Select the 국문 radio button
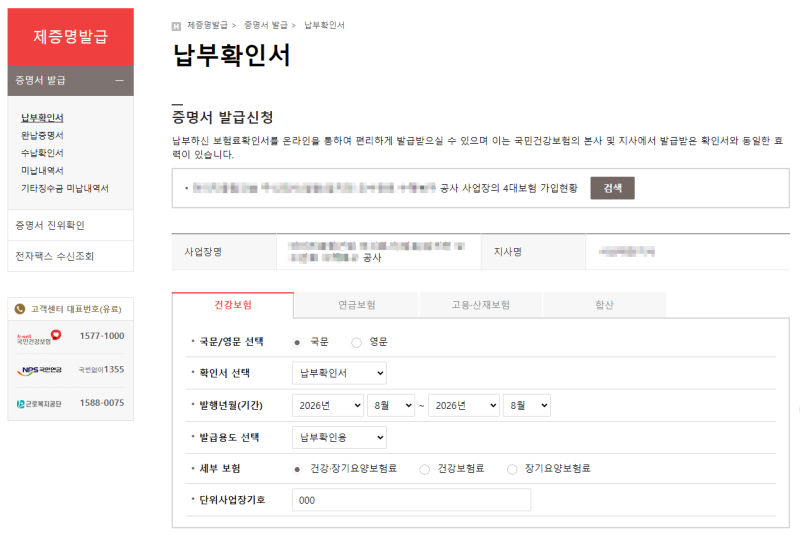The height and width of the screenshot is (539, 800). click(x=297, y=342)
